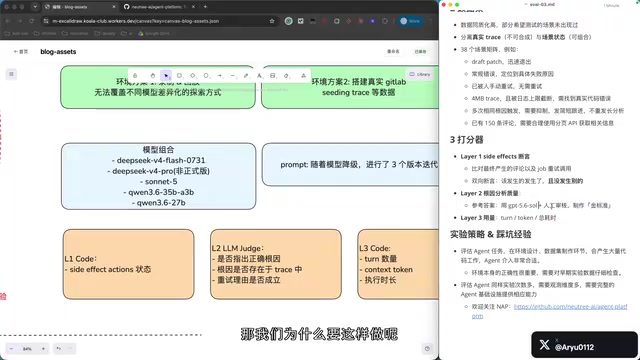Select the pencil freedraw tool
The image size is (640, 360).
[x=246, y=76]
